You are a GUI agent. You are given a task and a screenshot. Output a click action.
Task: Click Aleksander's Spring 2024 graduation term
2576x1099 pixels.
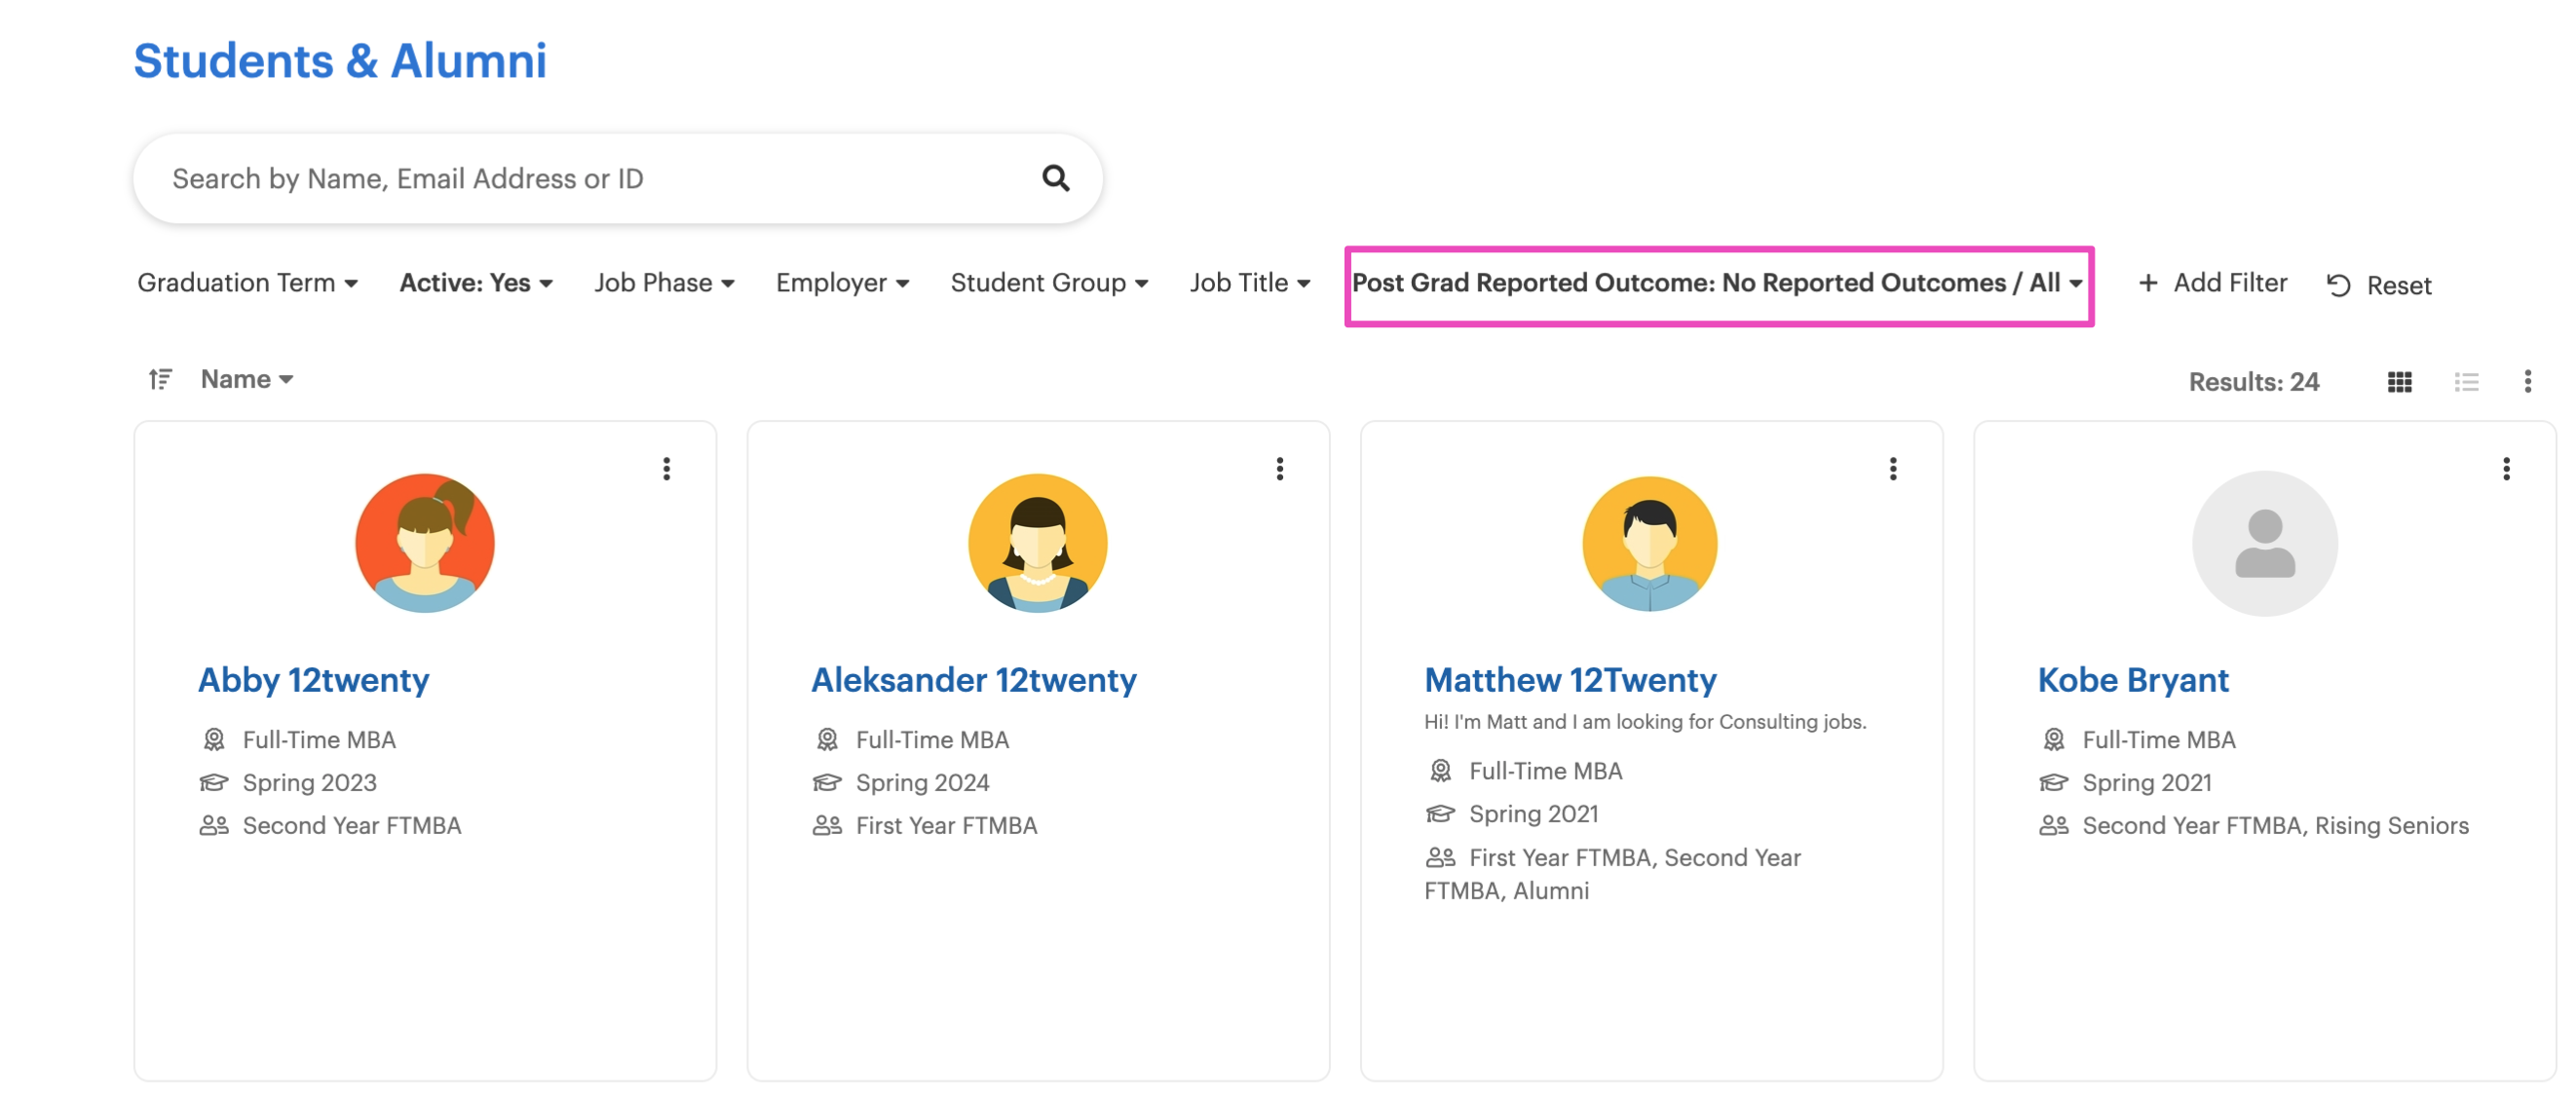point(922,782)
